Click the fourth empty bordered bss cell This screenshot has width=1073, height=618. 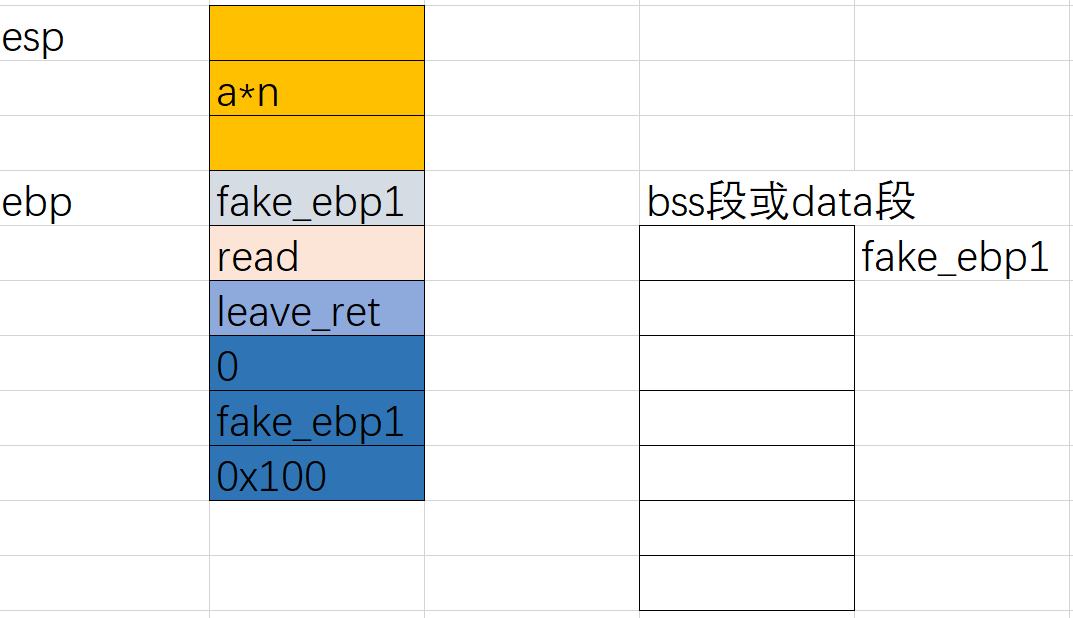tap(746, 418)
